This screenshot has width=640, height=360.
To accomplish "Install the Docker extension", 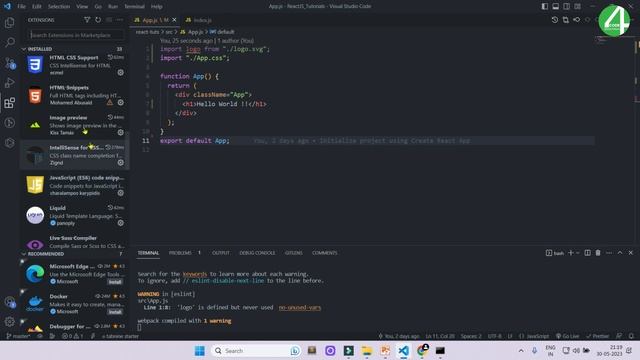I will [115, 312].
